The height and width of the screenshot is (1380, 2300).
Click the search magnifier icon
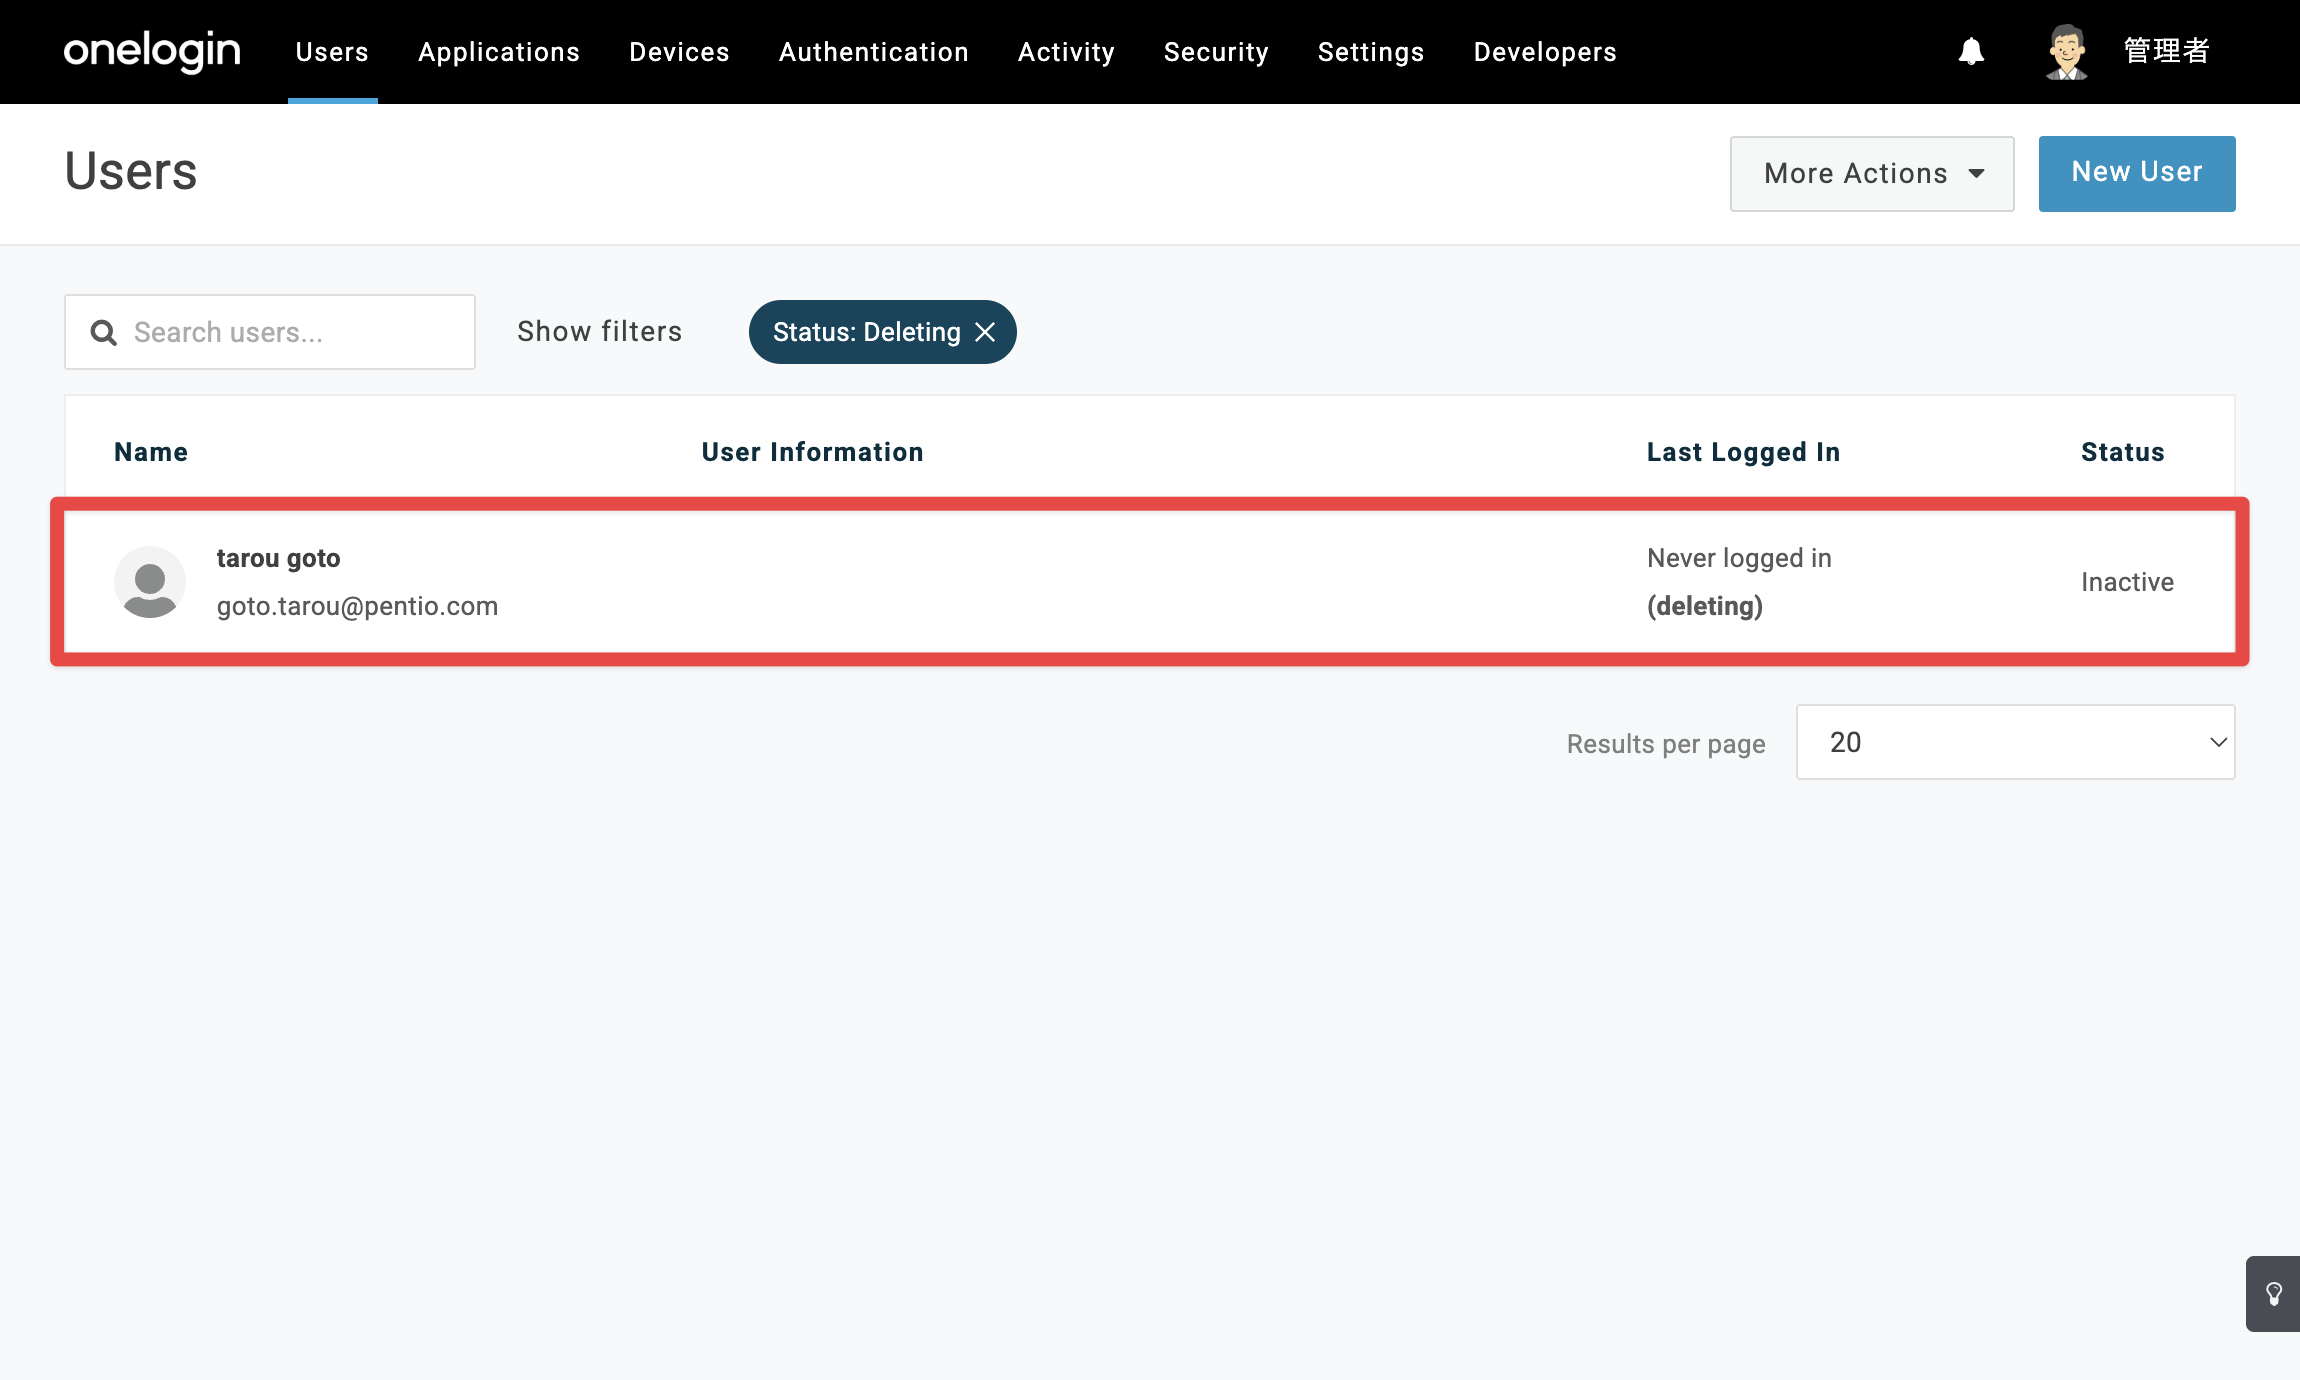(104, 332)
